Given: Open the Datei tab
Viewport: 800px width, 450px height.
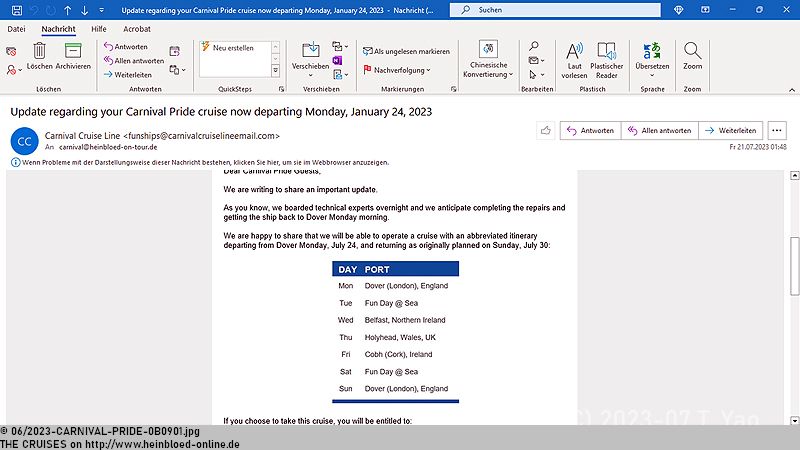Looking at the screenshot, I should pos(16,29).
